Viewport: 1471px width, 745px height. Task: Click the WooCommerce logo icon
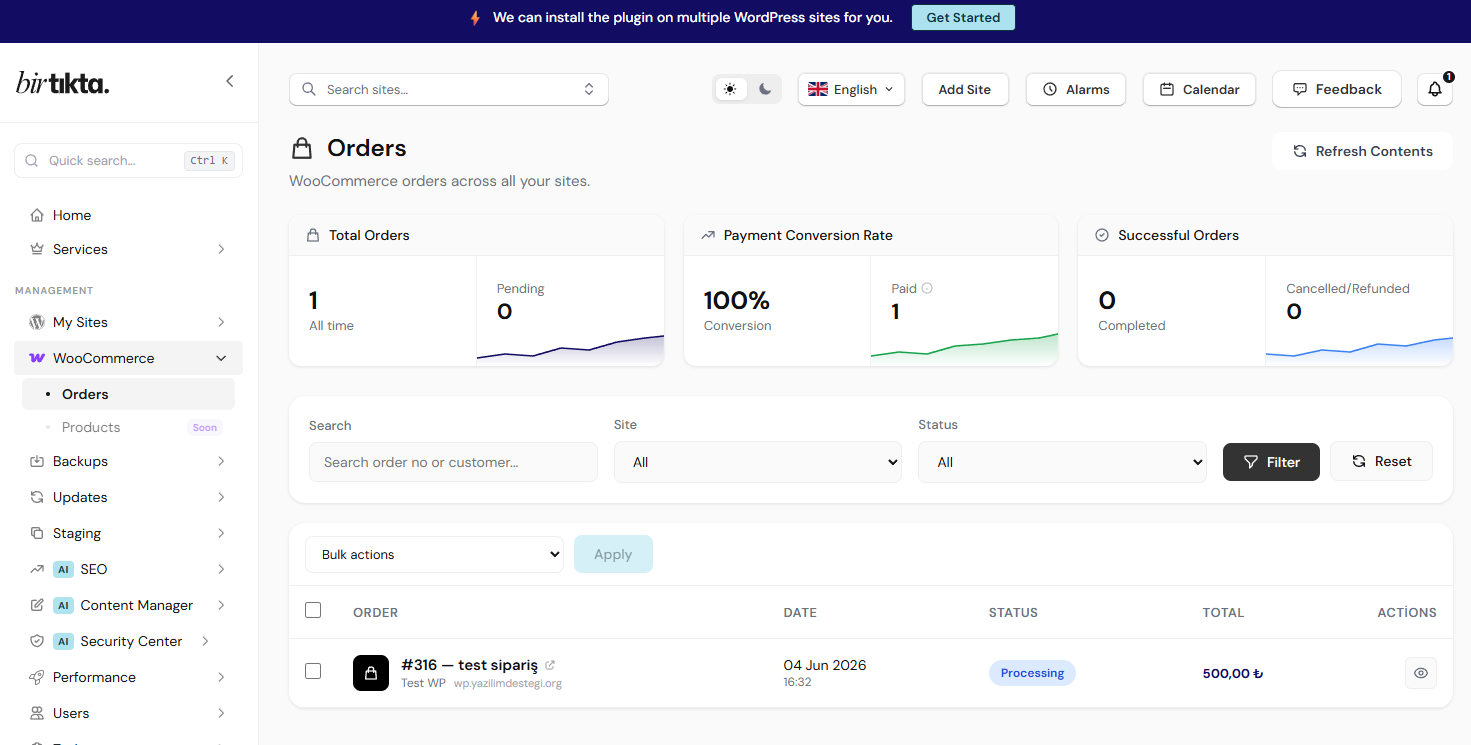37,358
